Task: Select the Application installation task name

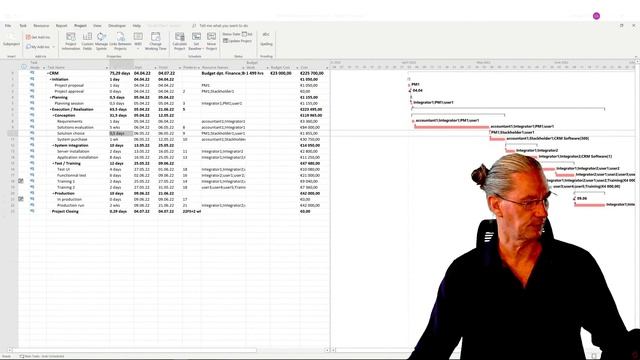Action: (x=78, y=157)
